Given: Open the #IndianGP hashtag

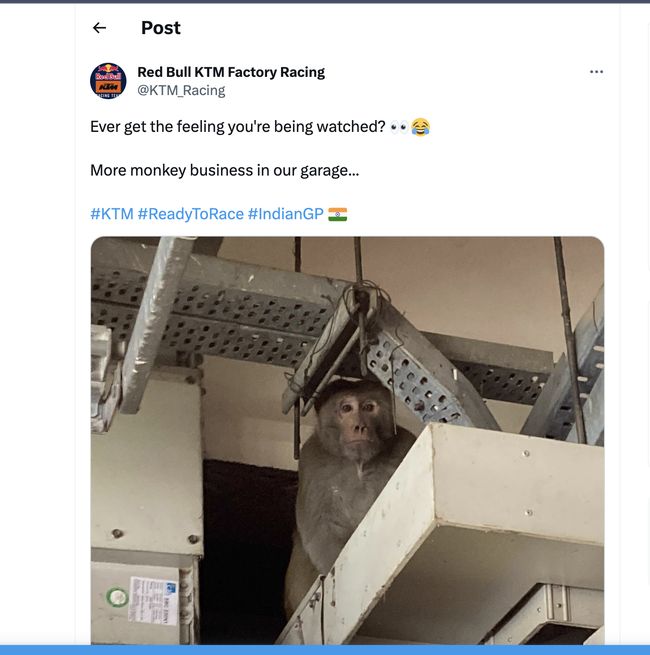Looking at the screenshot, I should [x=286, y=214].
